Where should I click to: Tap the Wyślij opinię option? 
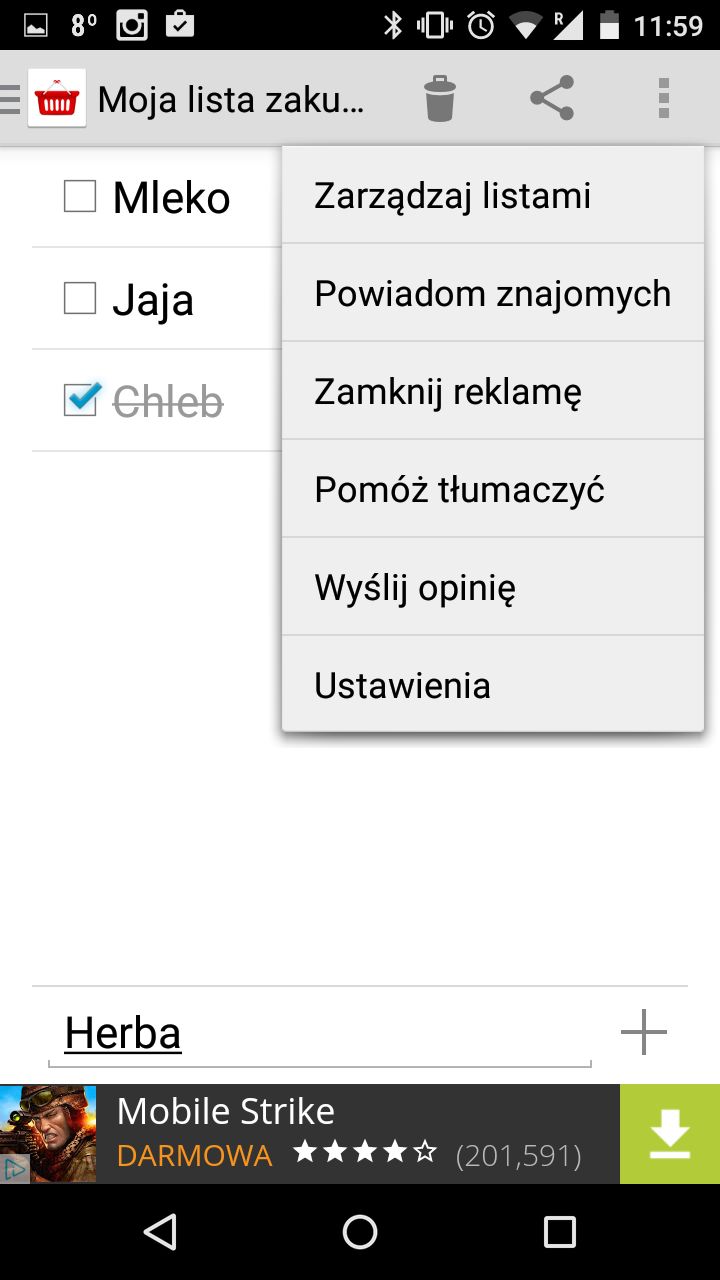click(x=493, y=587)
